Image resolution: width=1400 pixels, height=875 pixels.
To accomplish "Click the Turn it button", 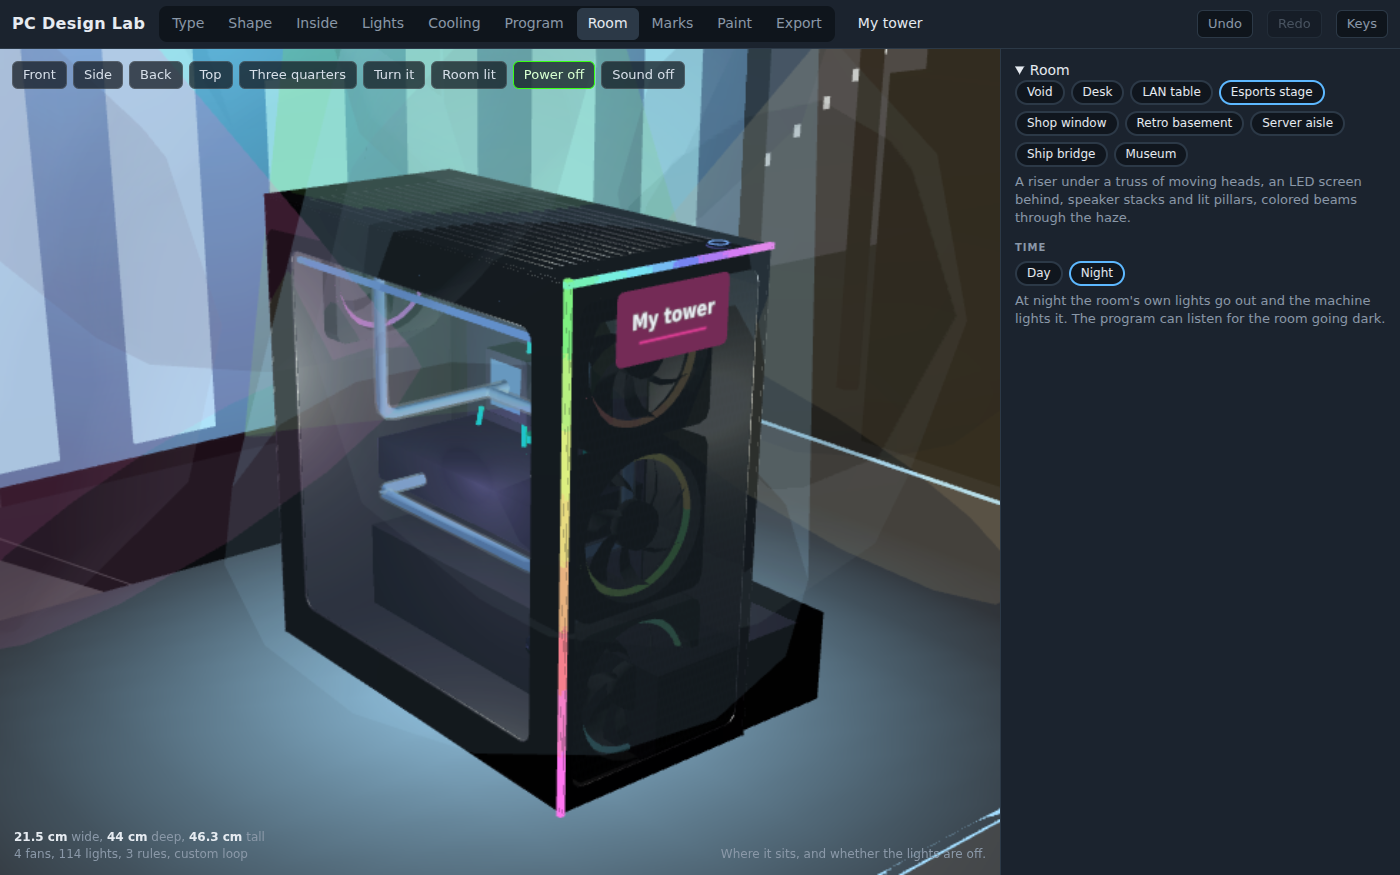I will [394, 75].
